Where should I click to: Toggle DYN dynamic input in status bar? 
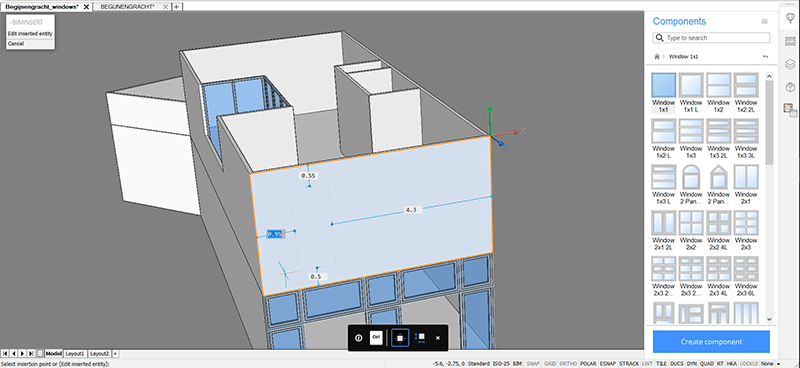tap(692, 363)
